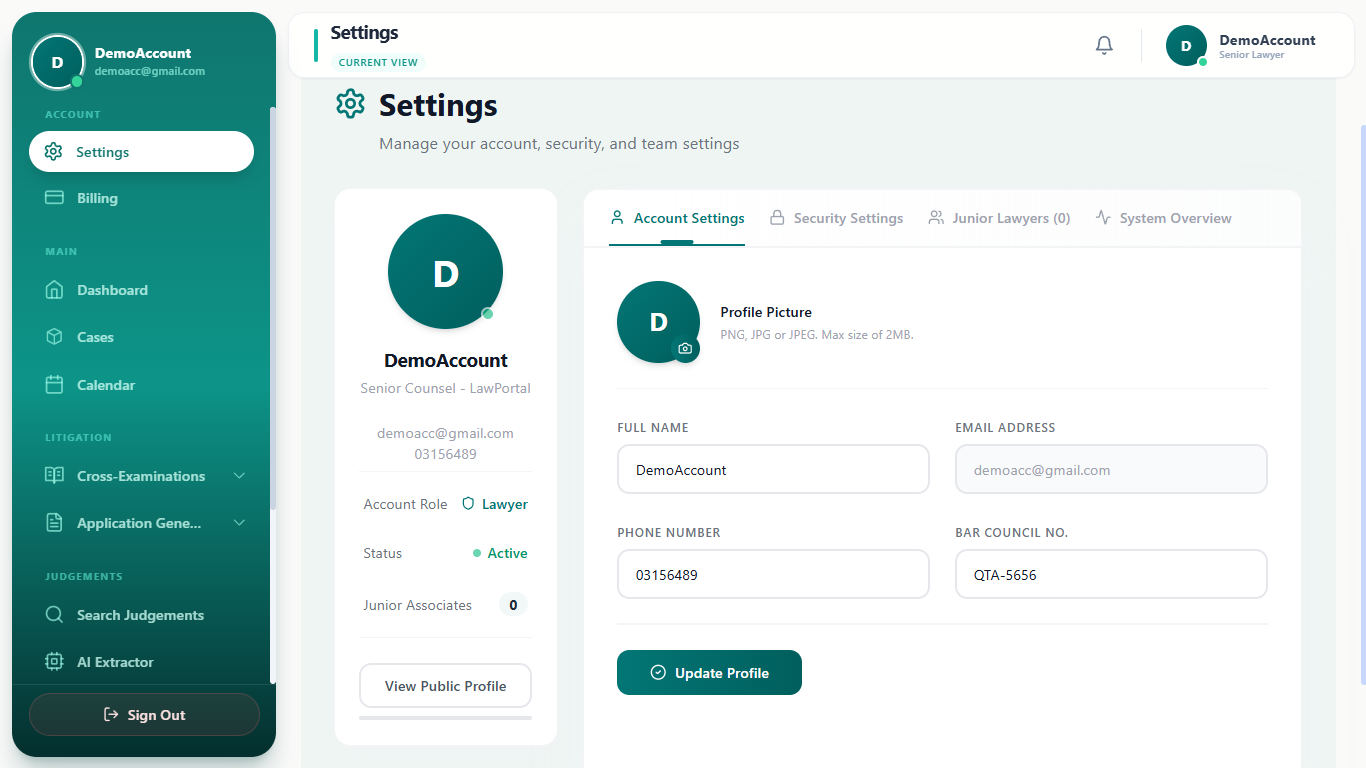The height and width of the screenshot is (768, 1366).
Task: Open the Calendar page
Action: coord(141,385)
